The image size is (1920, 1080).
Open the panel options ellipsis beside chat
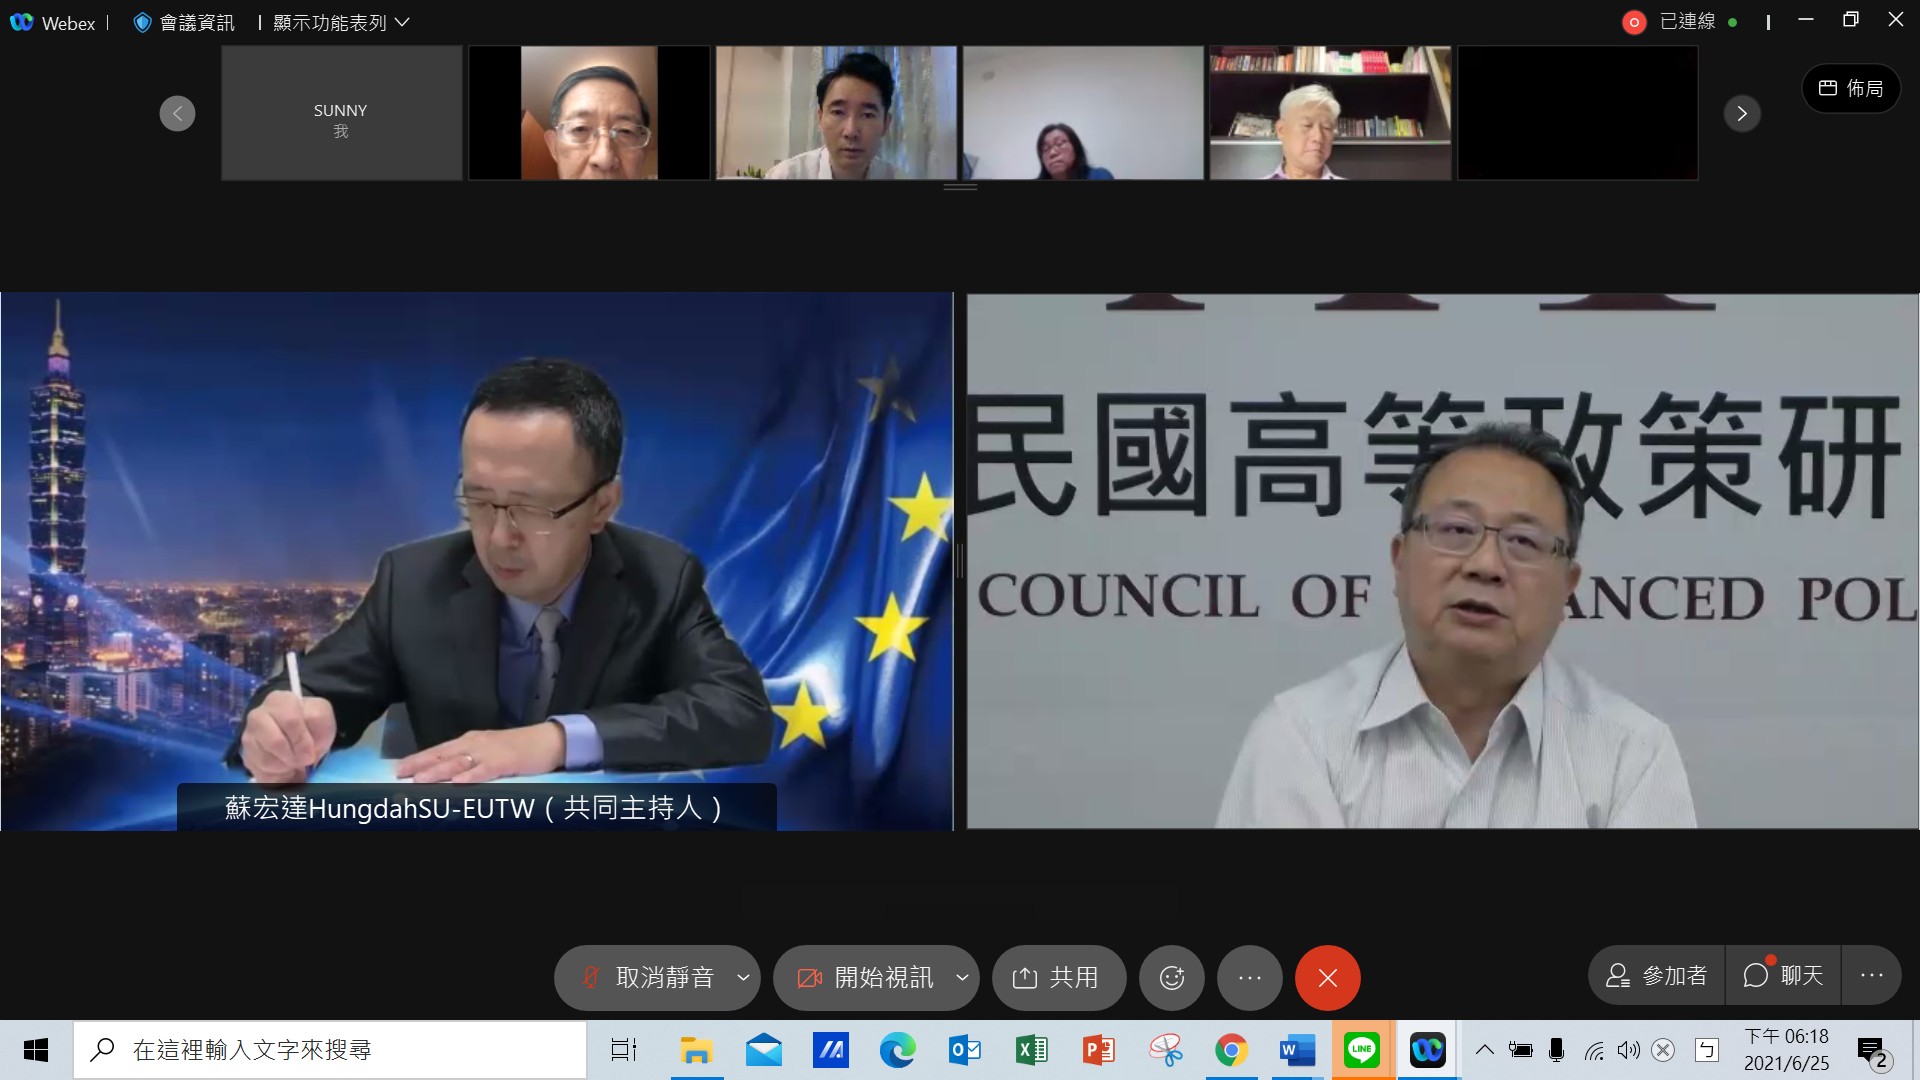click(x=1871, y=975)
